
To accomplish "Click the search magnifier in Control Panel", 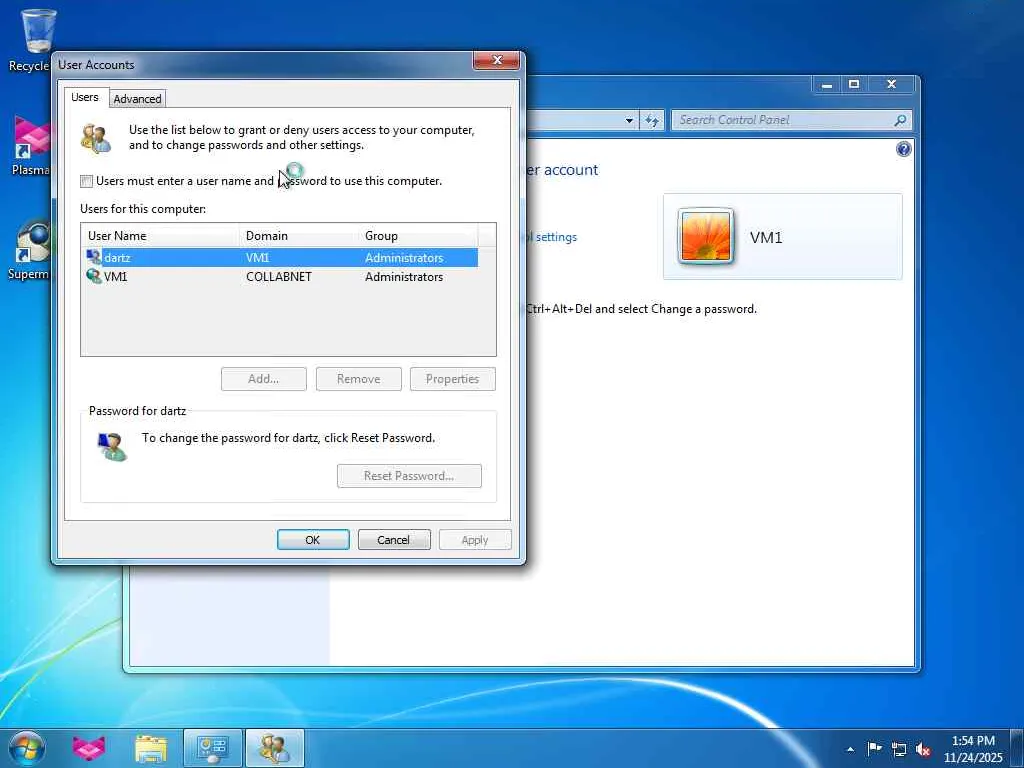I will (x=900, y=120).
